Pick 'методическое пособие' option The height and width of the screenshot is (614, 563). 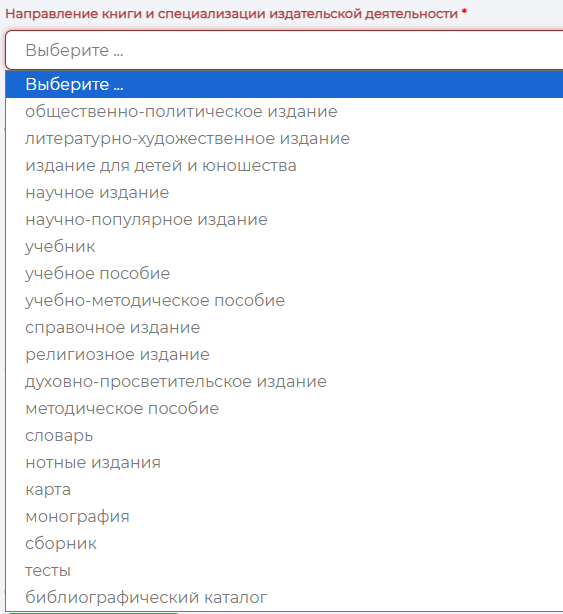[x=284, y=409]
